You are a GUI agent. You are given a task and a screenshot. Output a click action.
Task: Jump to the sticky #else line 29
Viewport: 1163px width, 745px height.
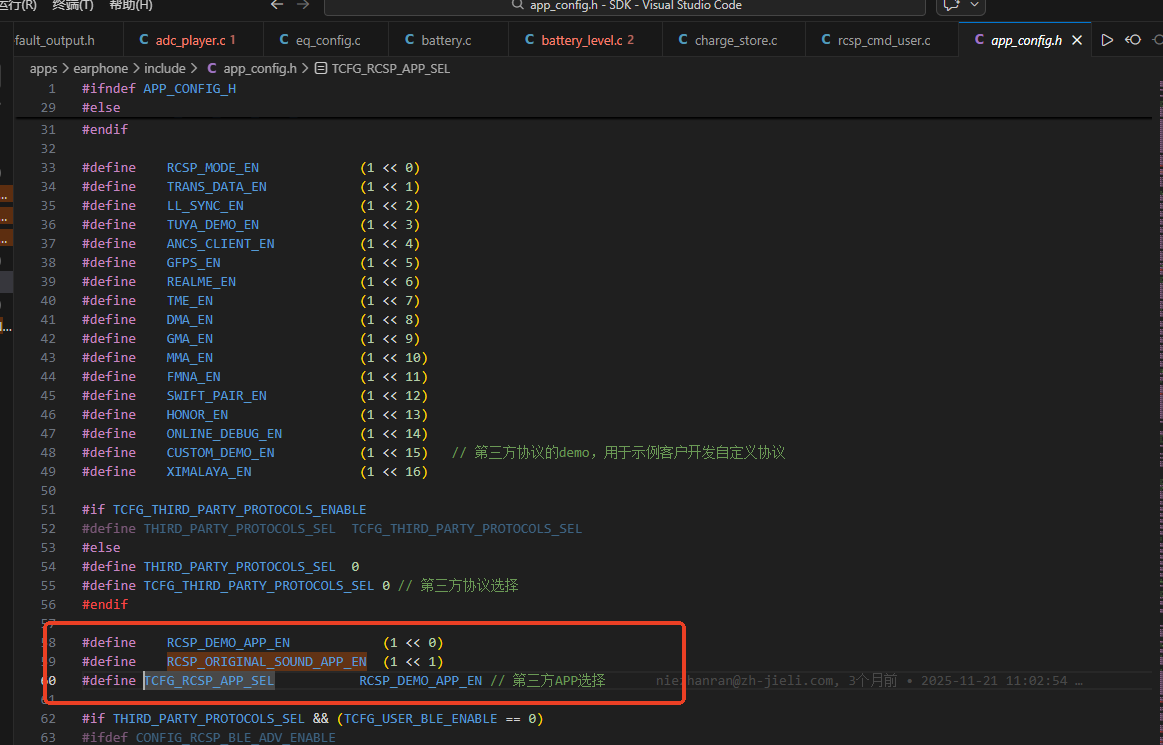101,108
